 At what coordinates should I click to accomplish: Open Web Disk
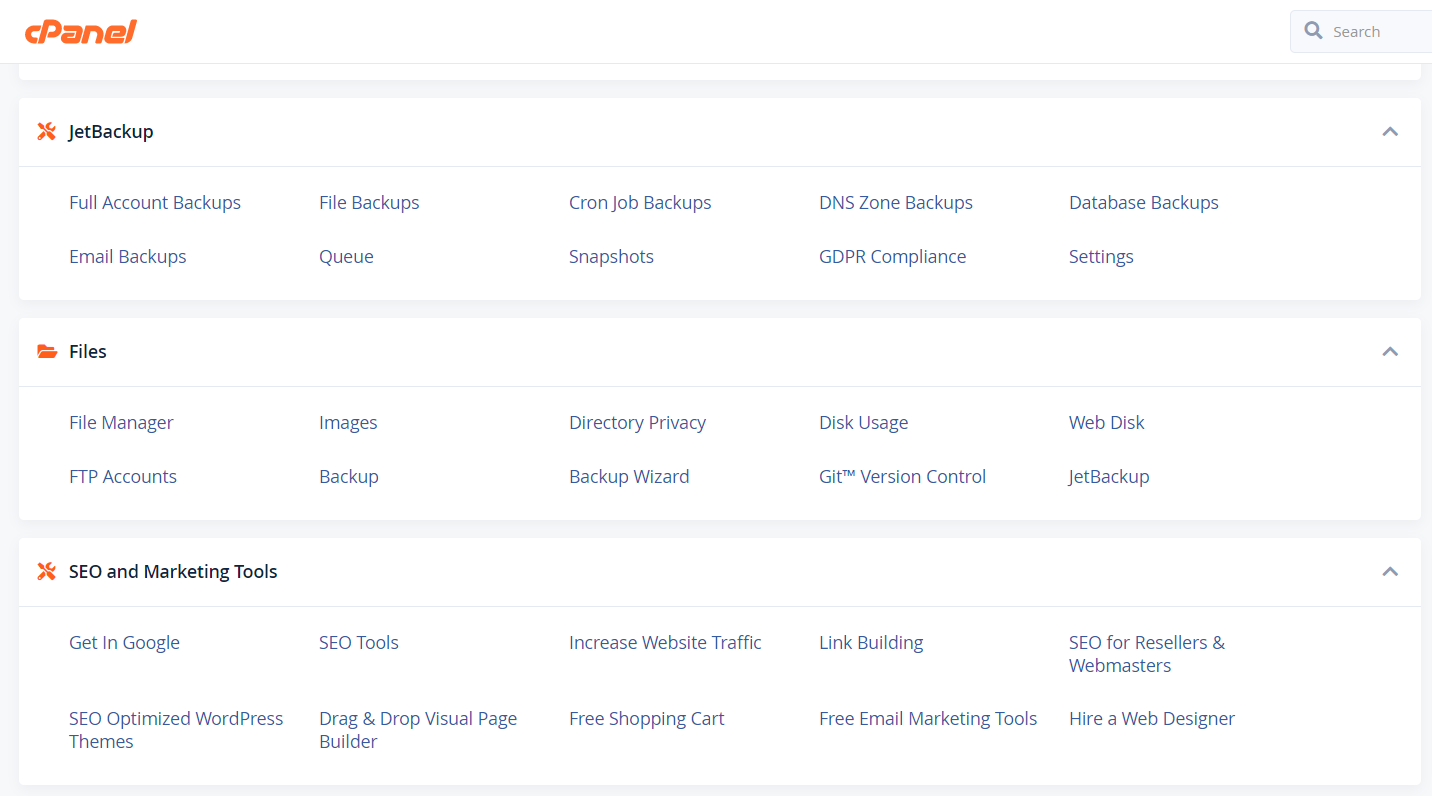point(1106,422)
